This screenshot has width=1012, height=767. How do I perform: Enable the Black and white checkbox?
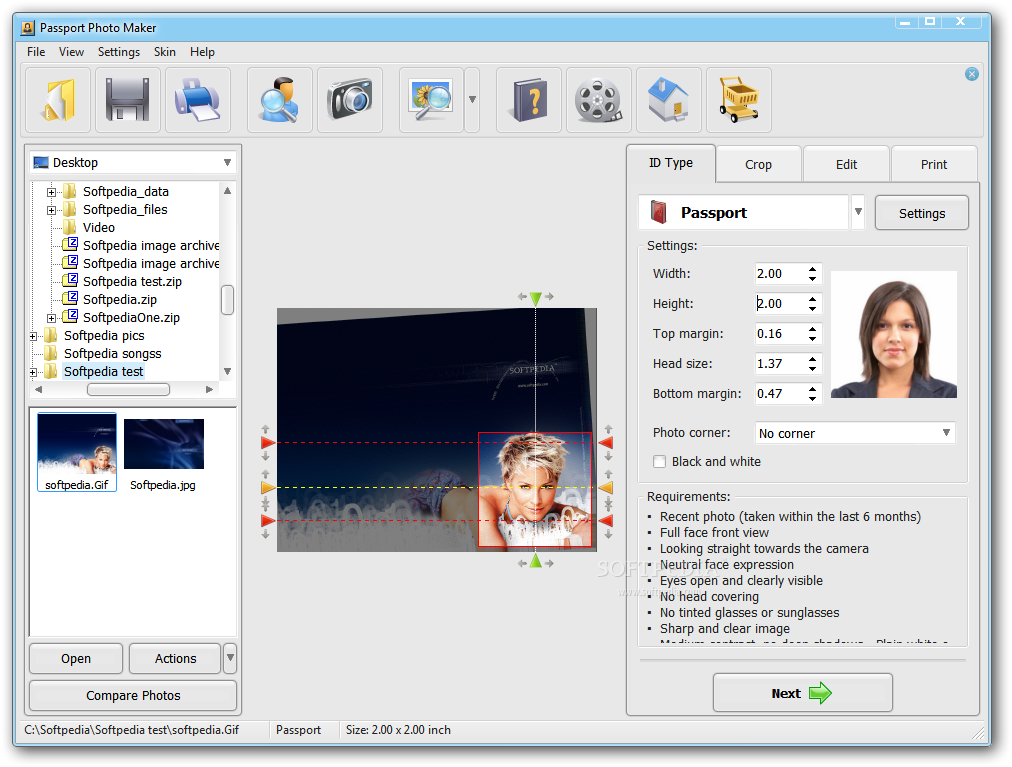tap(659, 462)
